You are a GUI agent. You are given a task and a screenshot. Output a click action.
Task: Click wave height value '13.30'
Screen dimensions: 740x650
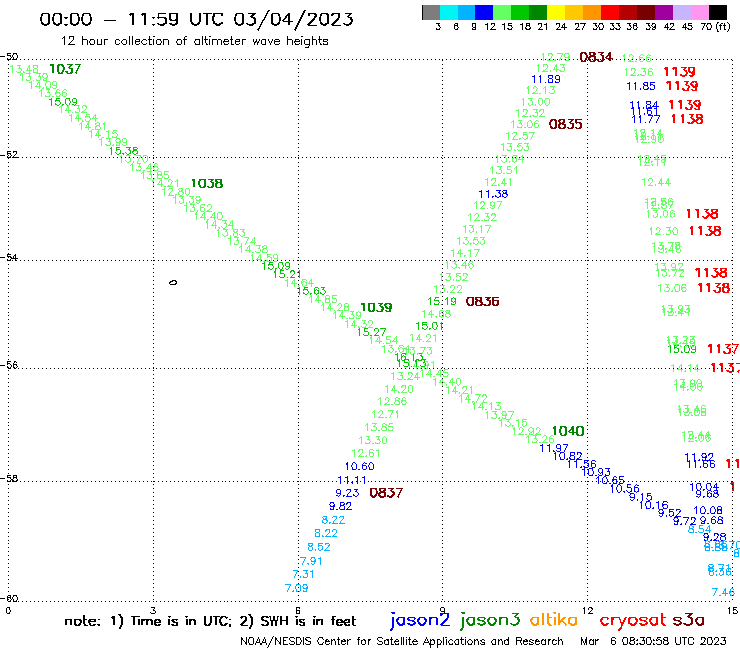click(373, 440)
